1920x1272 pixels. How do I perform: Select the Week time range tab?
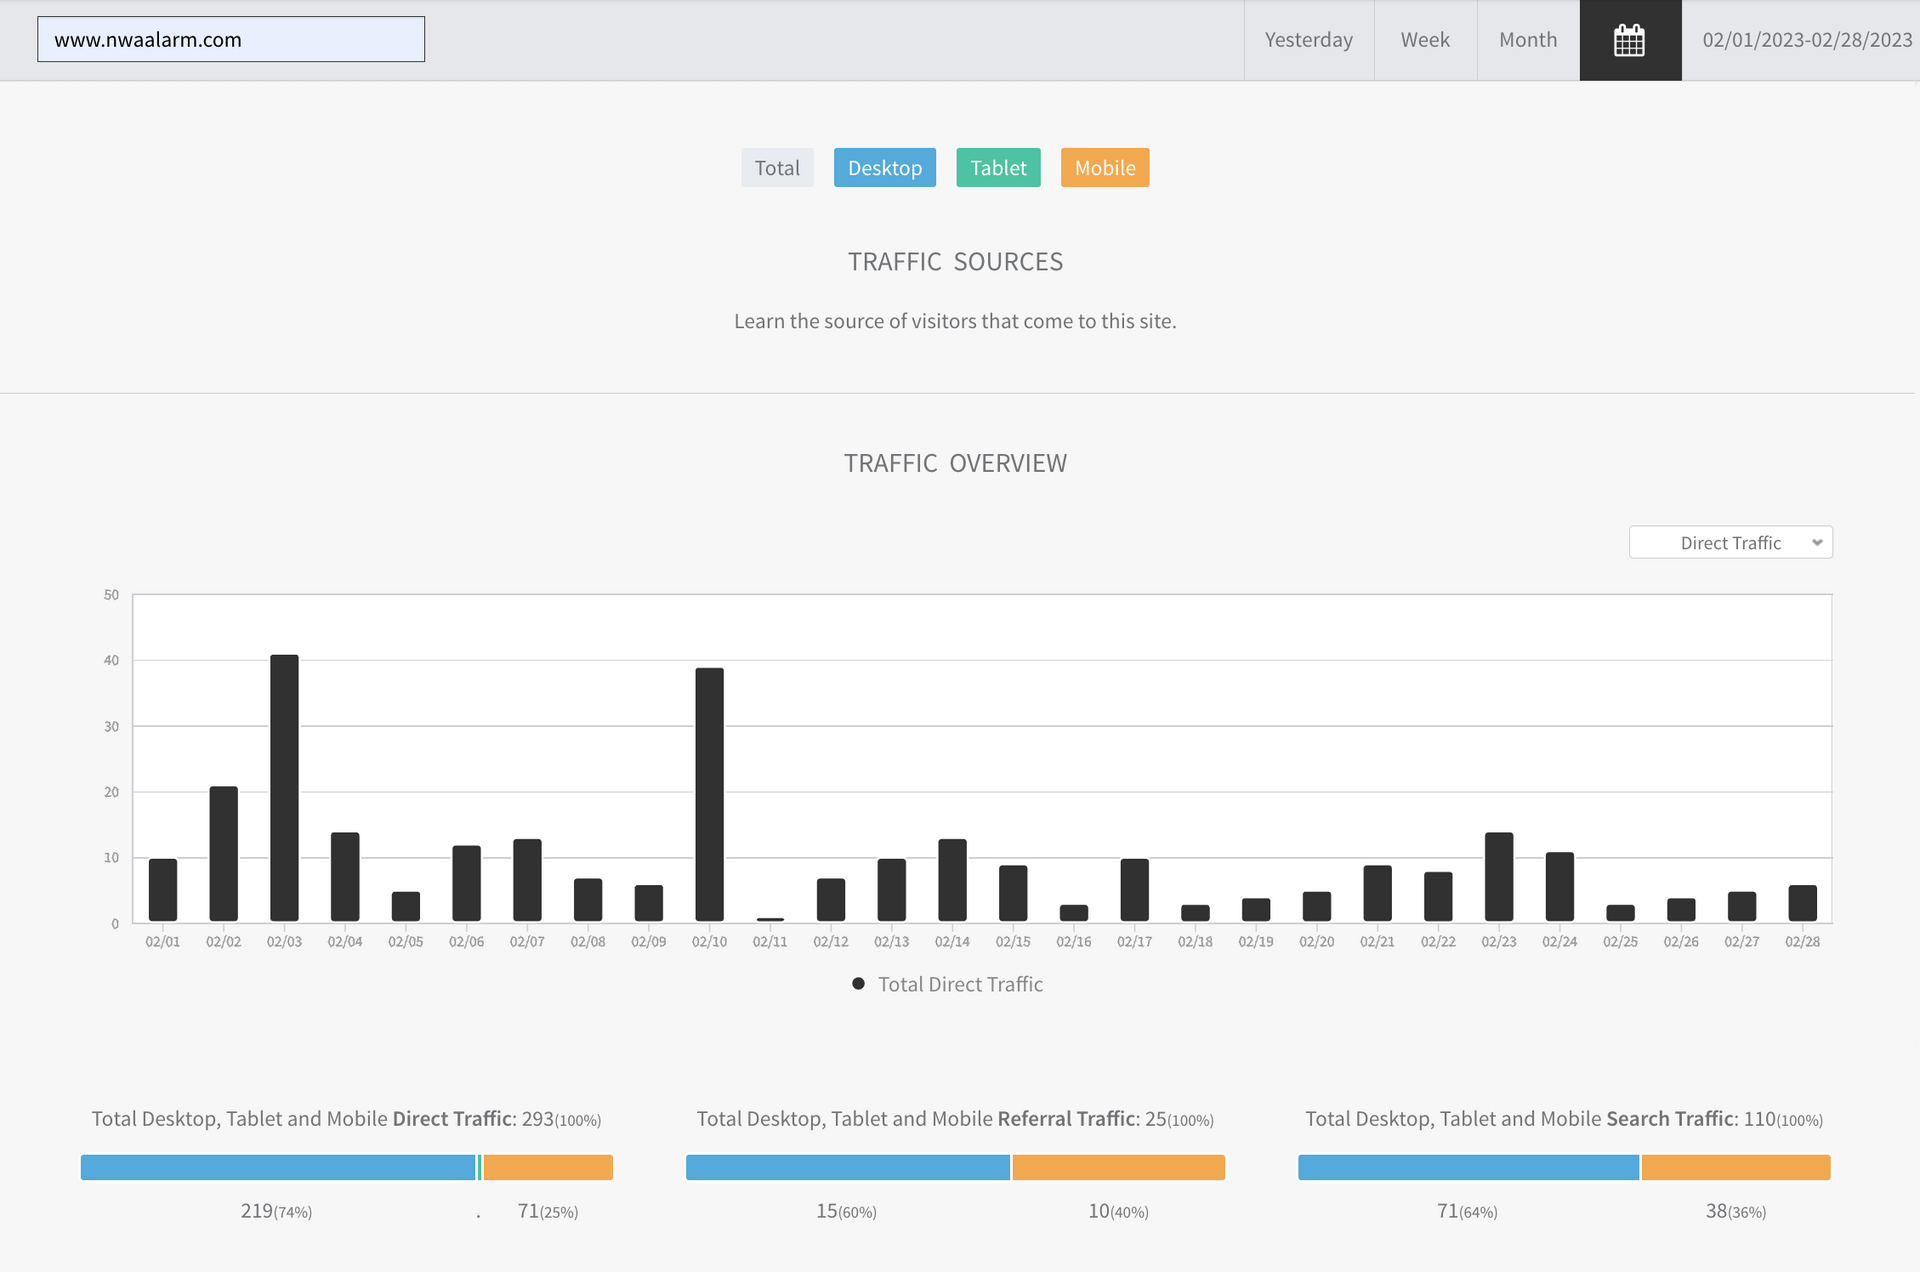1424,40
